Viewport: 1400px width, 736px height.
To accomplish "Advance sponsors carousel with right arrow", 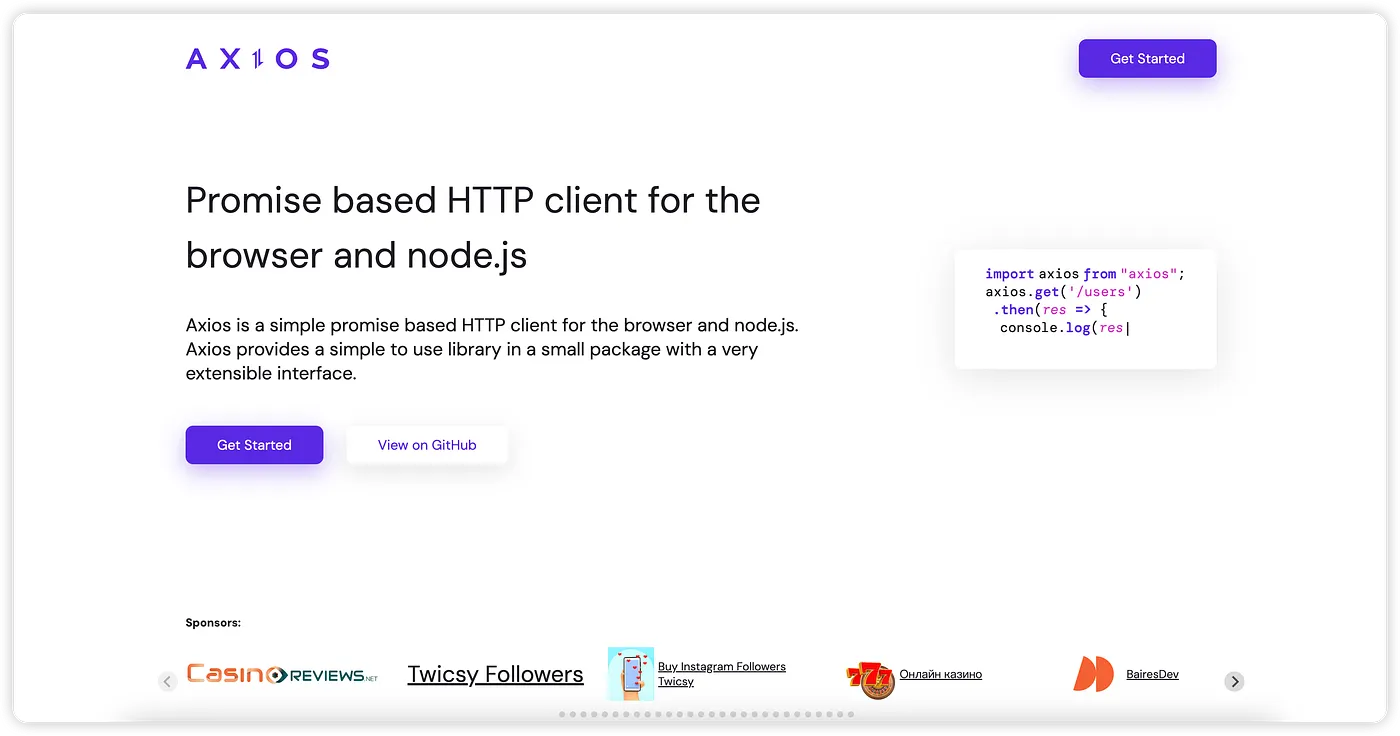I will (x=1234, y=681).
